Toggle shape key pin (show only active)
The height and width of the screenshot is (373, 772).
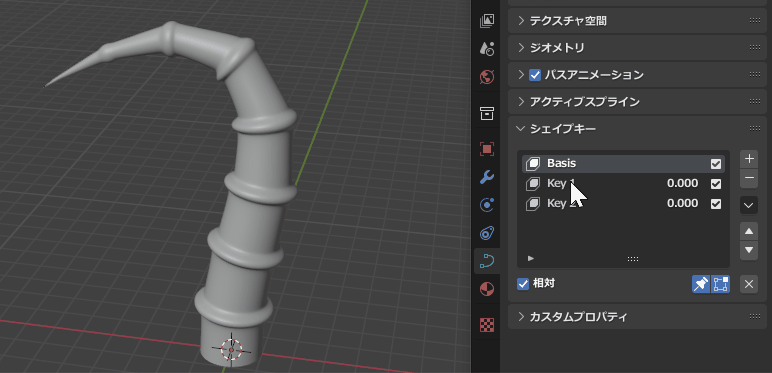(x=701, y=284)
